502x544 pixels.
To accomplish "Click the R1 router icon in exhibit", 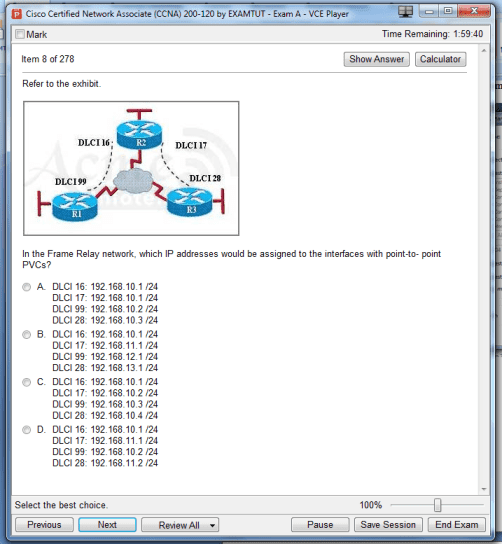I will (75, 207).
